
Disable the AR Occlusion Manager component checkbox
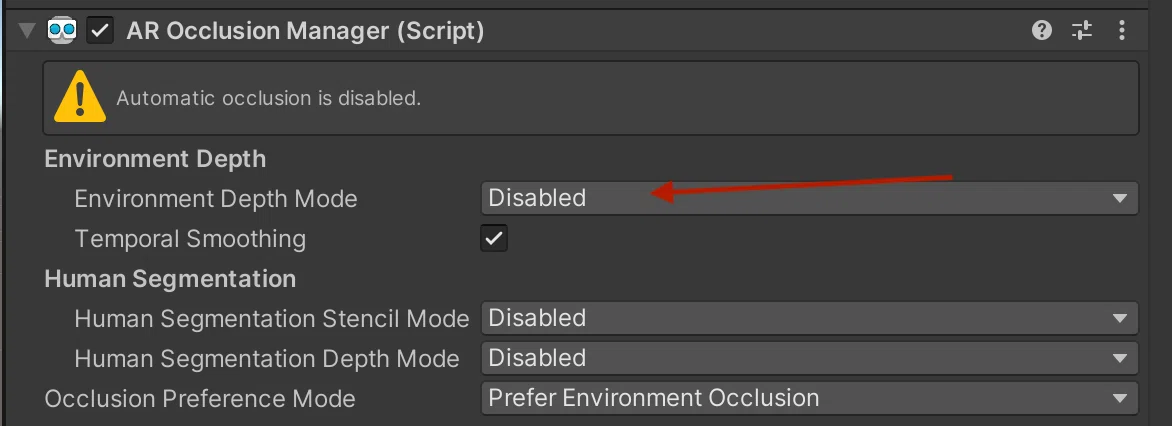(100, 31)
